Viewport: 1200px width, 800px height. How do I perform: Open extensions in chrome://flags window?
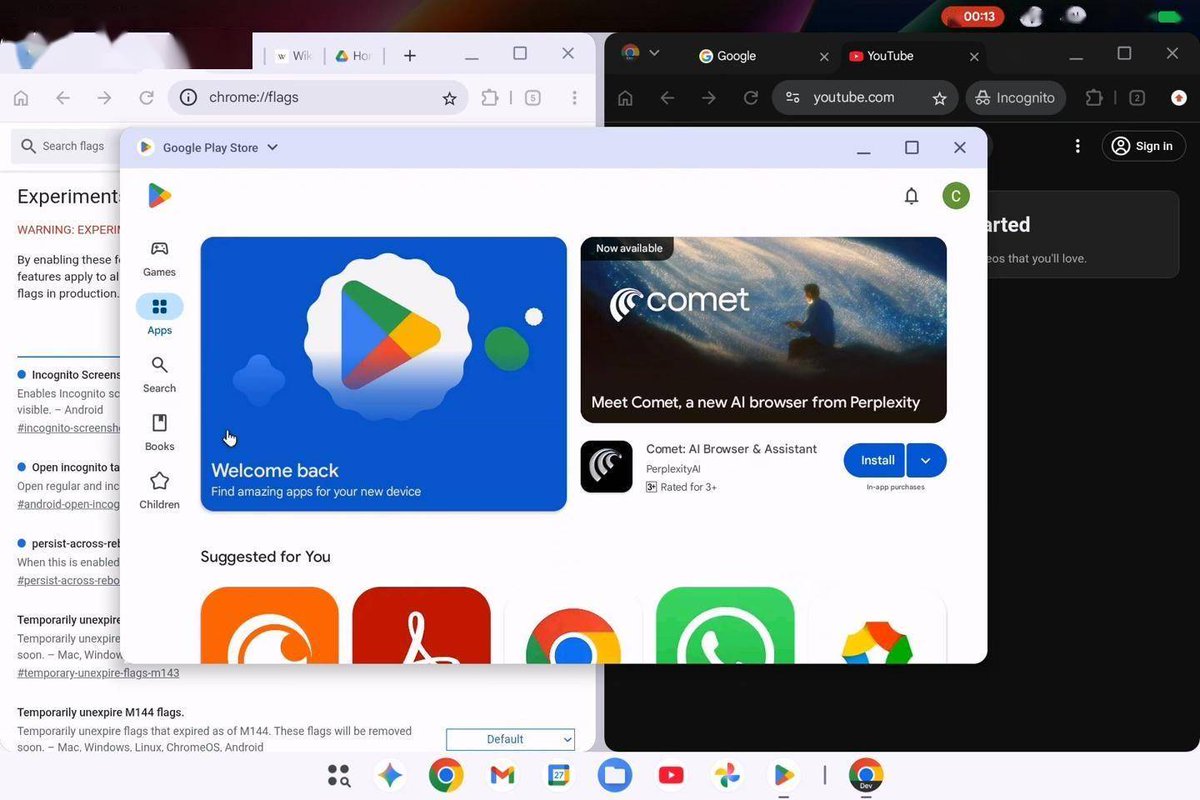pyautogui.click(x=489, y=98)
